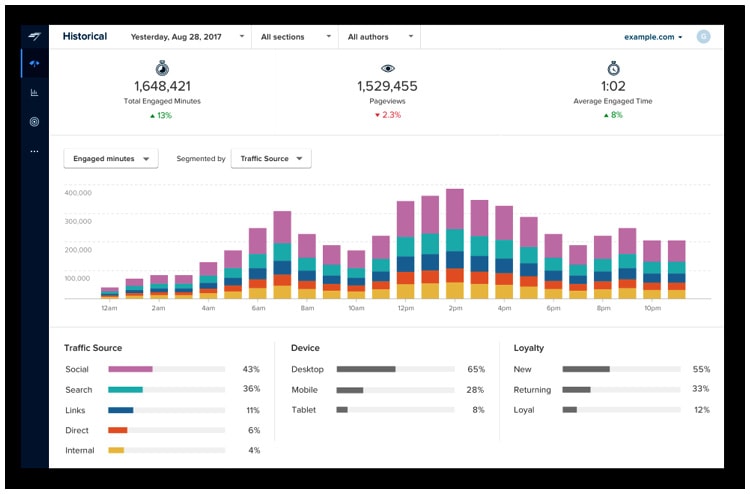Open the more options ellipsis in sidebar
The image size is (750, 494).
point(34,151)
